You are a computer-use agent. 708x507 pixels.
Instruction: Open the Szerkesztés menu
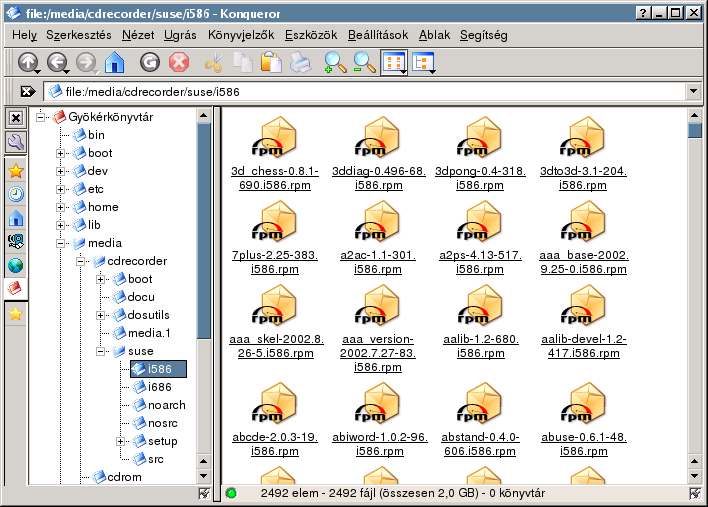click(79, 35)
